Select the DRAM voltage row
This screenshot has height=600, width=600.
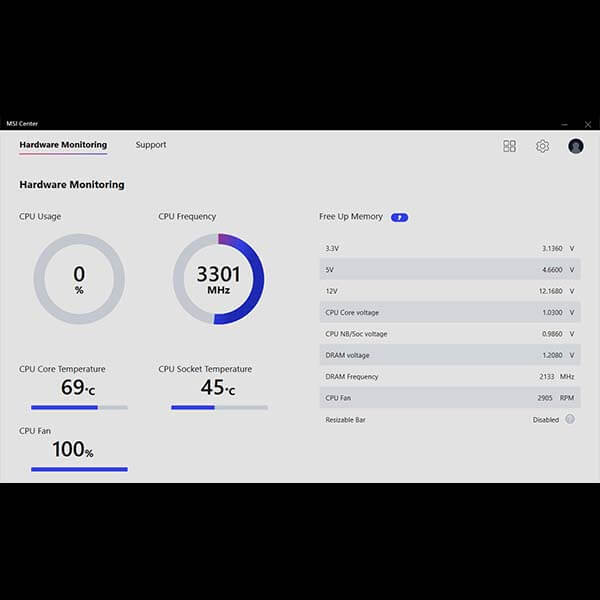point(449,355)
